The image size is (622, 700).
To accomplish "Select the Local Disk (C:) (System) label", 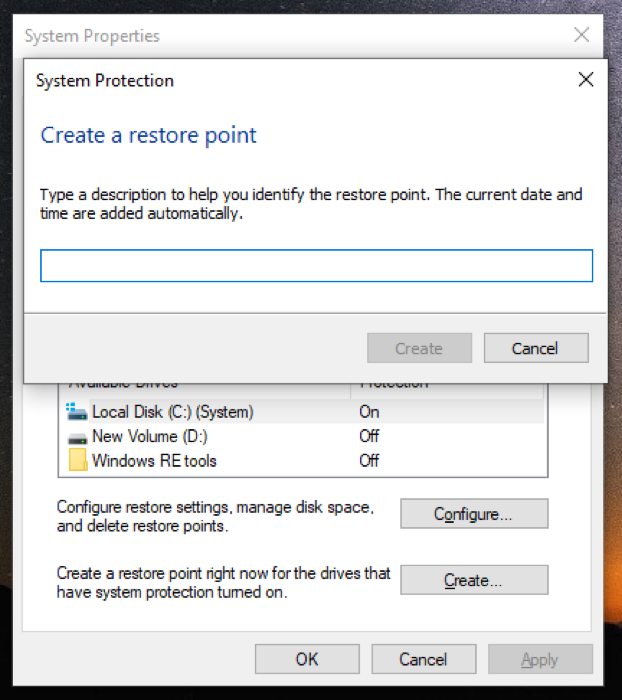I will (172, 411).
